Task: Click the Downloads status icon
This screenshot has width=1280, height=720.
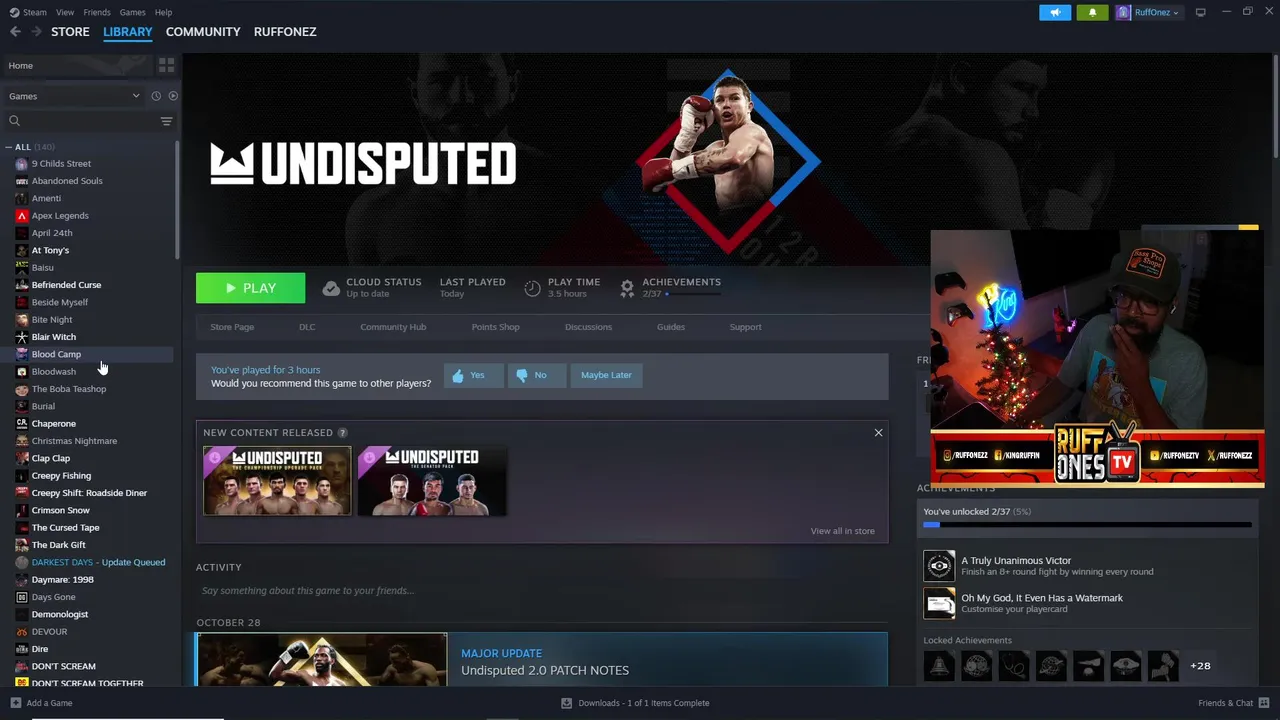Action: click(567, 703)
